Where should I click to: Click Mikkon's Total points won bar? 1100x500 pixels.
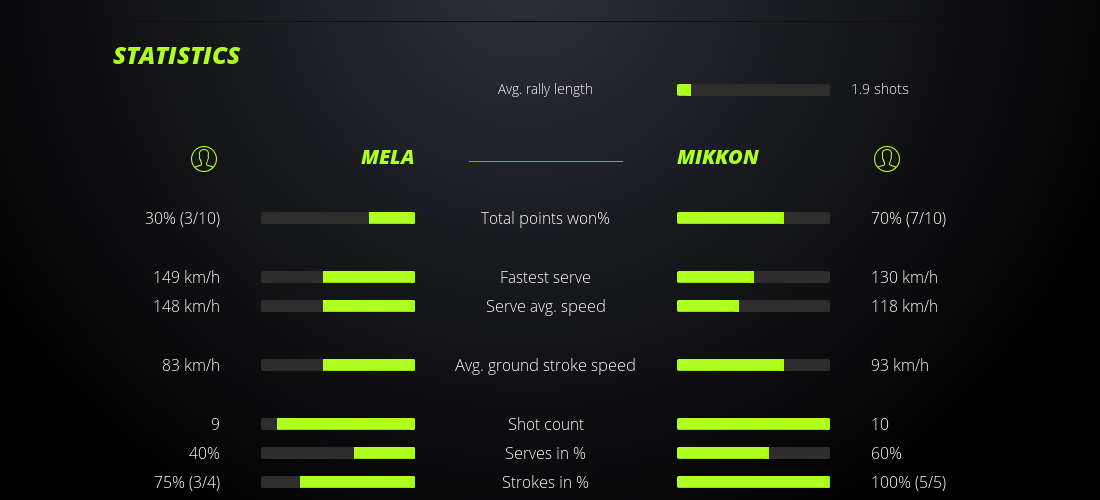pyautogui.click(x=753, y=218)
